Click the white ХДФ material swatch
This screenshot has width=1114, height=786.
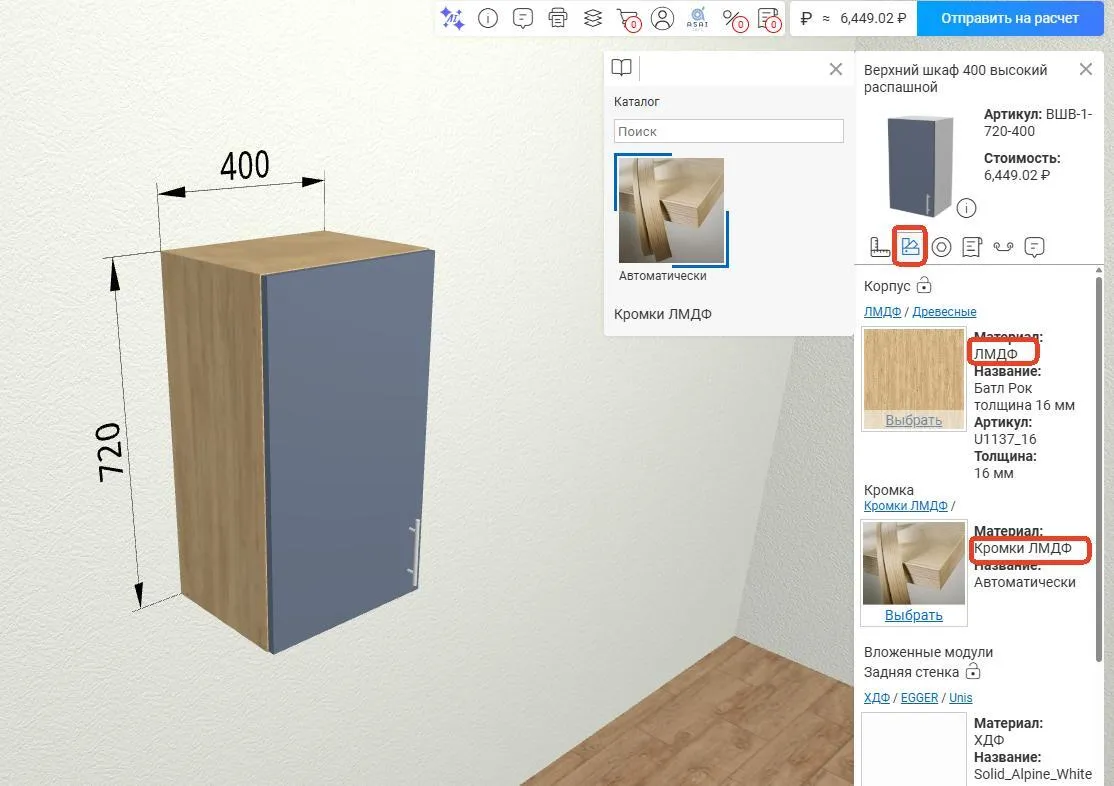914,750
